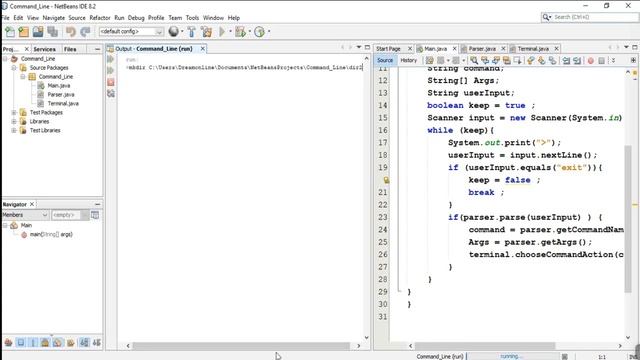Screen dimensions: 640x360
Task: Click the Undo arrow icon
Action: [x=71, y=31]
